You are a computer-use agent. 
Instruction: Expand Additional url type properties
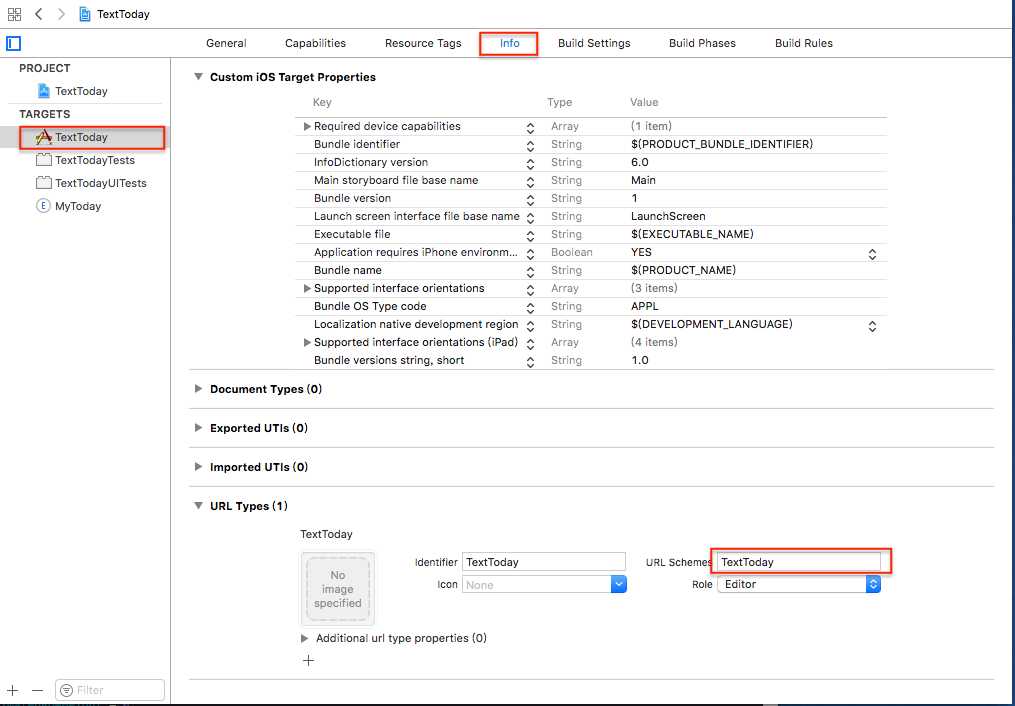[x=304, y=638]
